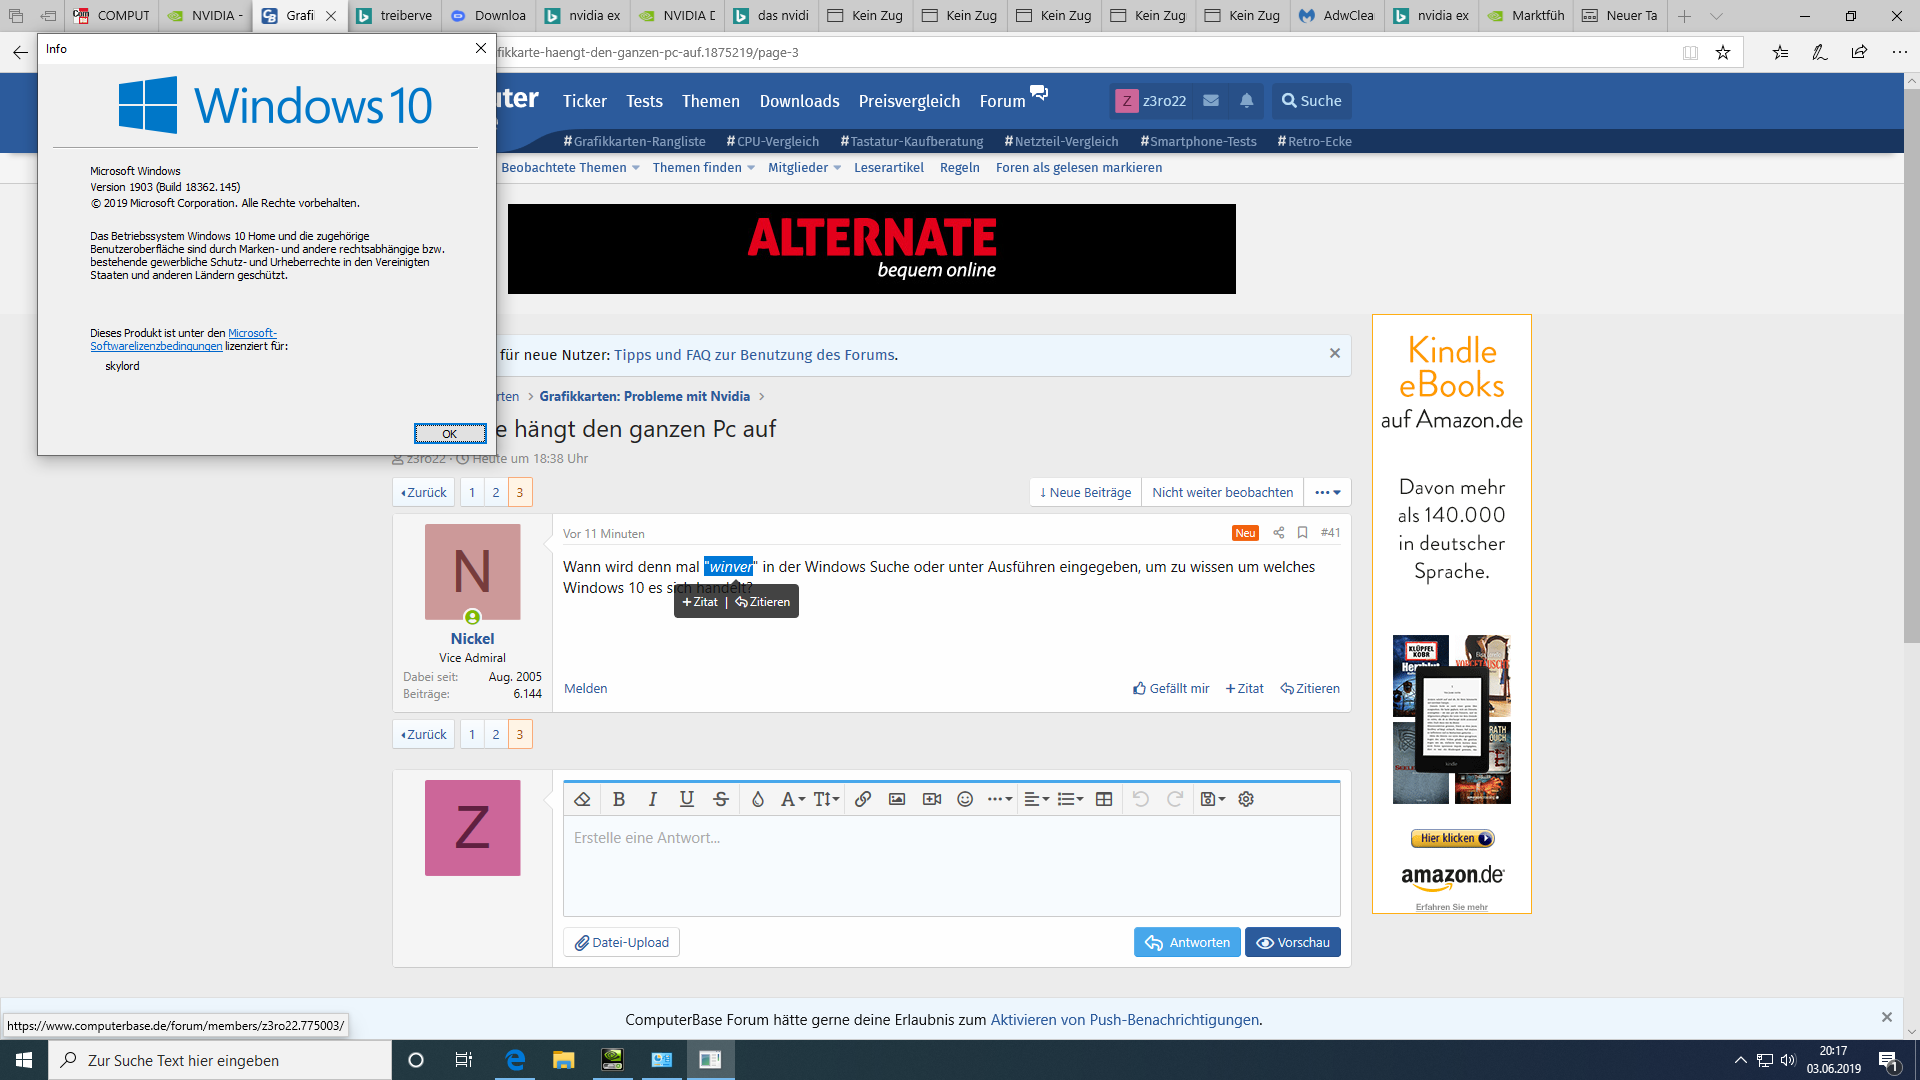Viewport: 1920px width, 1080px height.
Task: Open the smiley emoji picker
Action: coord(965,799)
